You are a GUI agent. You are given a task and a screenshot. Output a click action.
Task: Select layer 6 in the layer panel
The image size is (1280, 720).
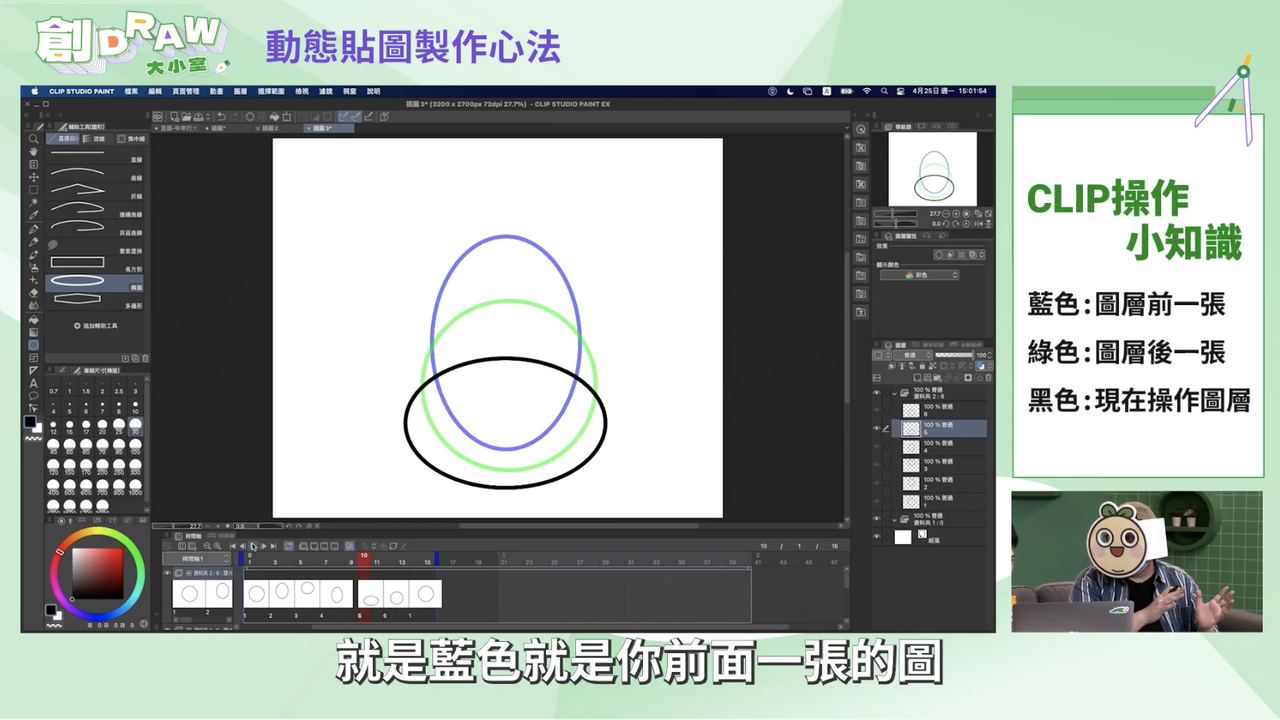[x=939, y=410]
